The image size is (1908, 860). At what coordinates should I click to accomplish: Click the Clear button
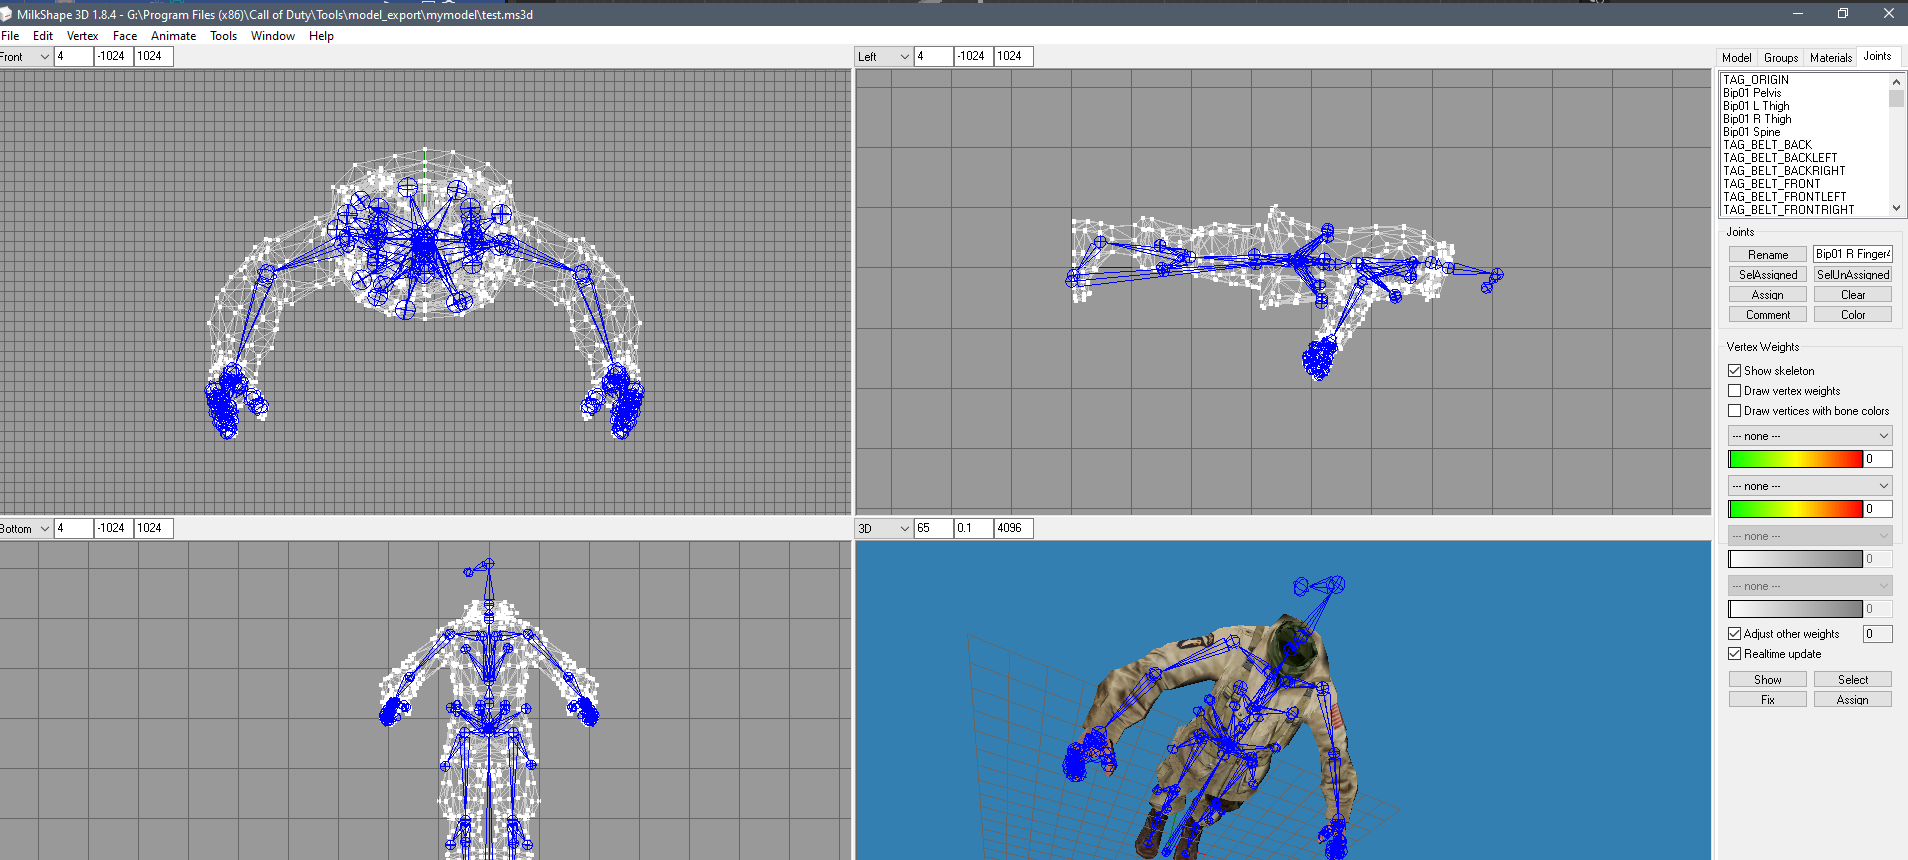[1853, 295]
